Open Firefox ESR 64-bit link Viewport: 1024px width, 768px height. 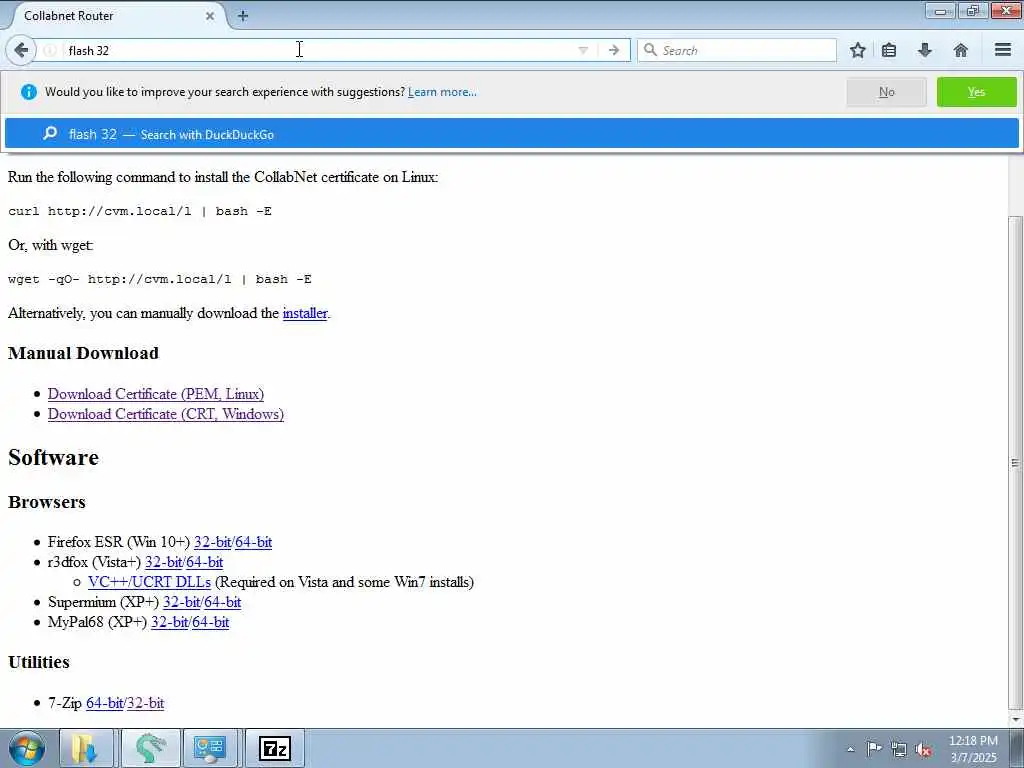[x=253, y=542]
